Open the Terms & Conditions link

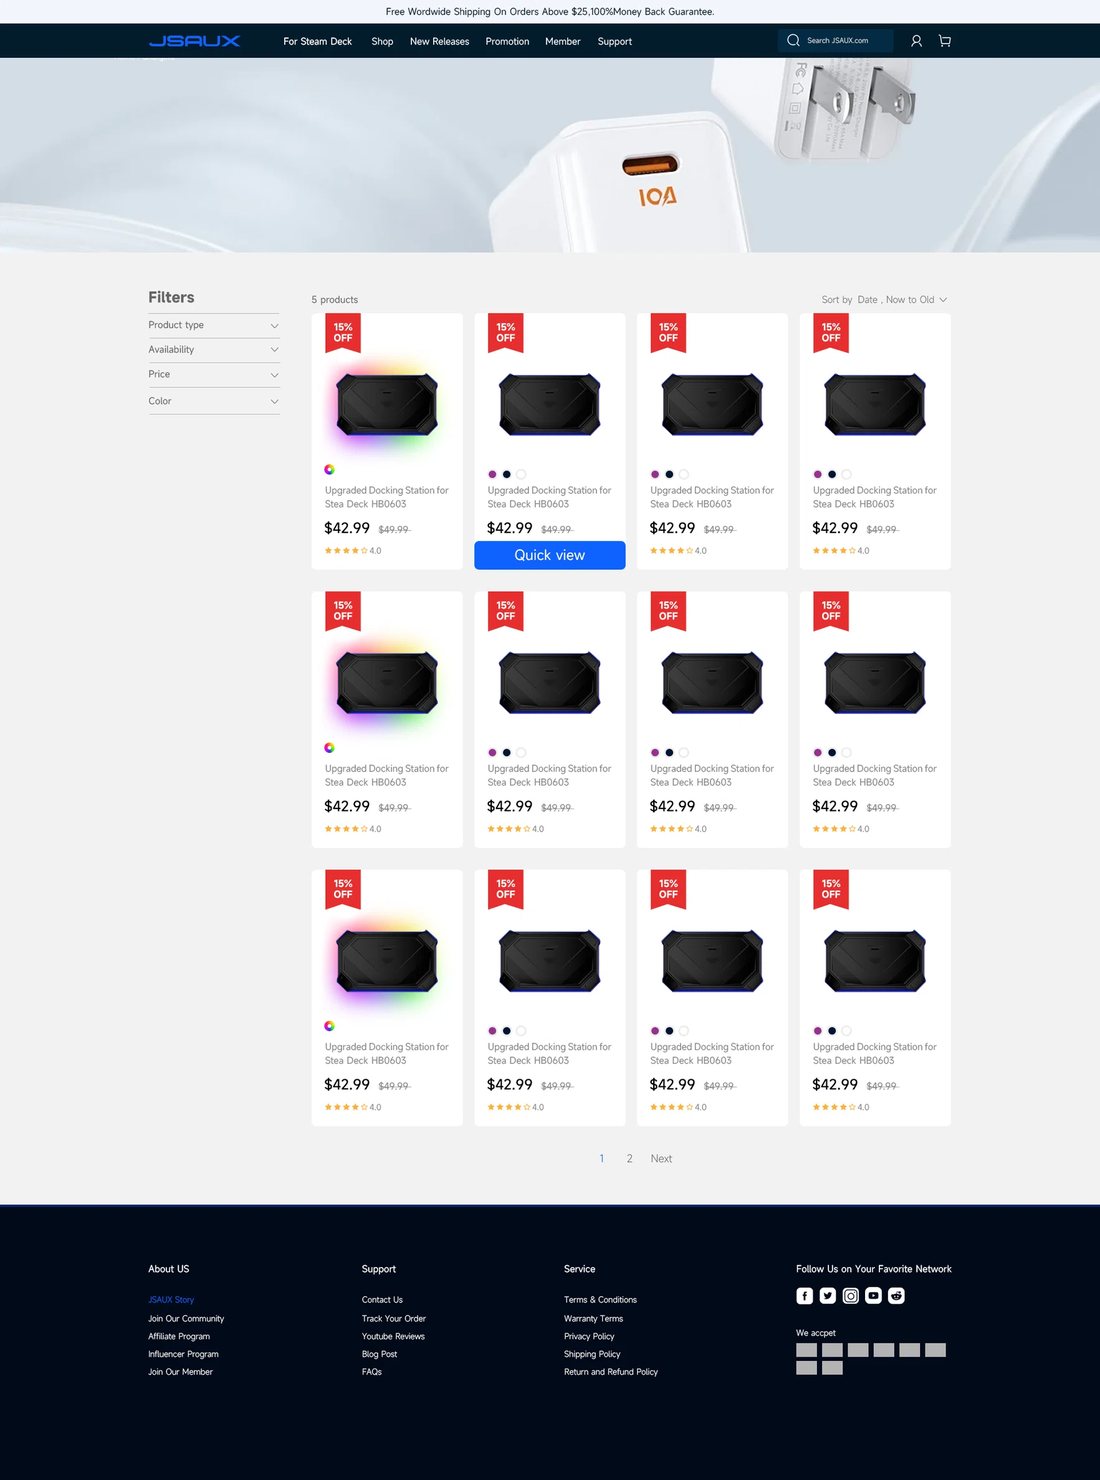pyautogui.click(x=600, y=1300)
